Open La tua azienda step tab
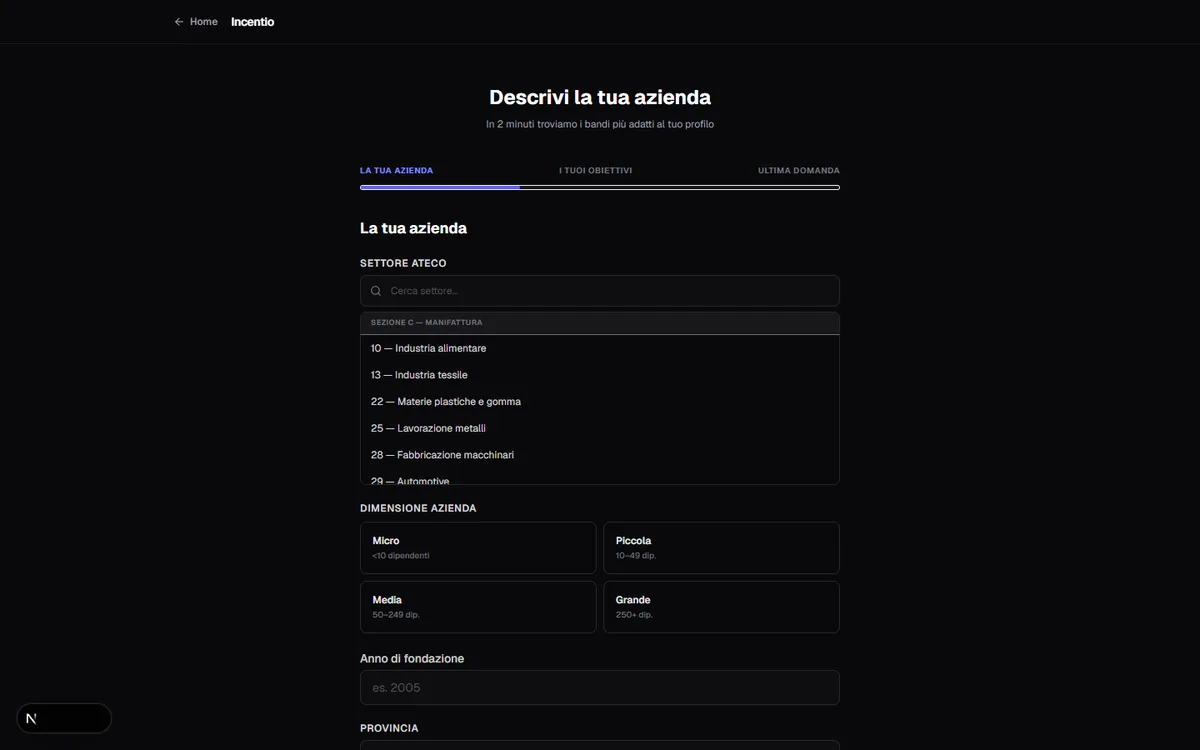Screen dimensions: 1200x750 point(396,171)
